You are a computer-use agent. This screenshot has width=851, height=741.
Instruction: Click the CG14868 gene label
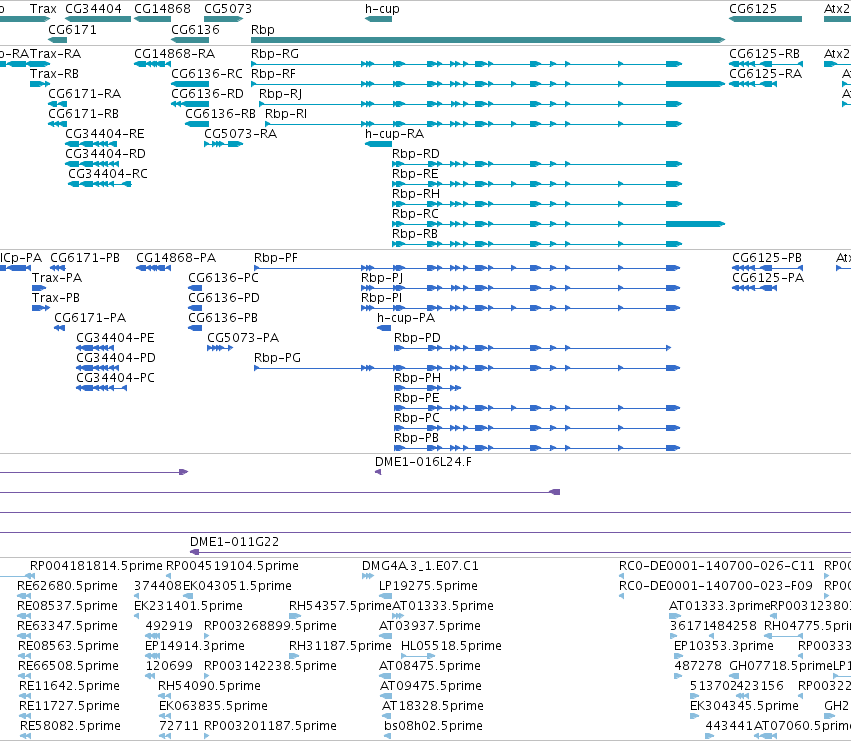point(162,9)
